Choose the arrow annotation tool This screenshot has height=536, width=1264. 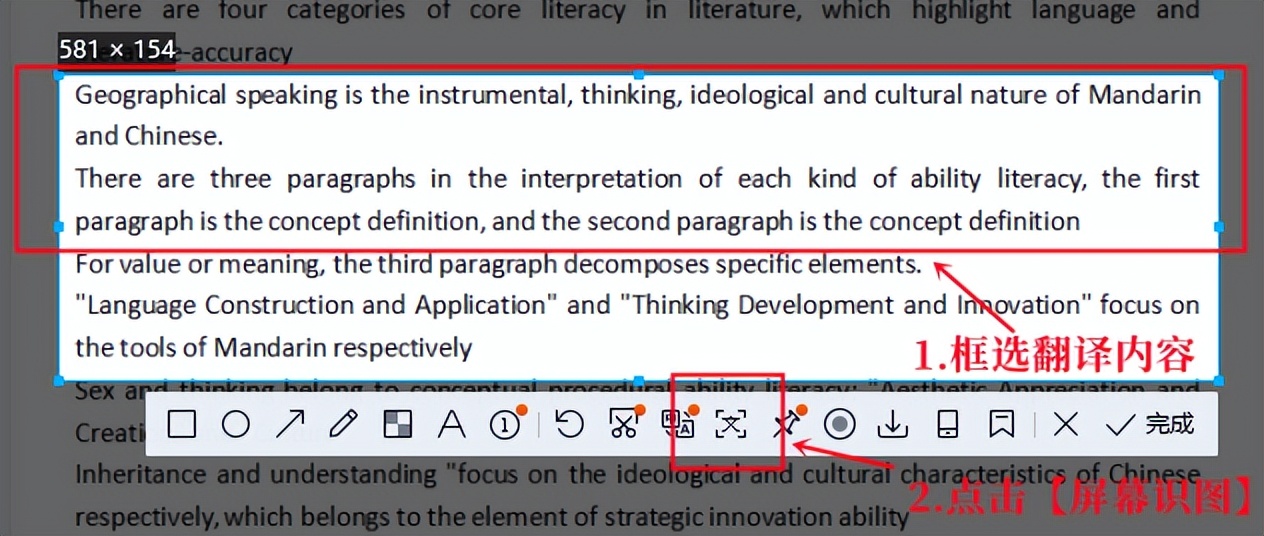tap(290, 425)
